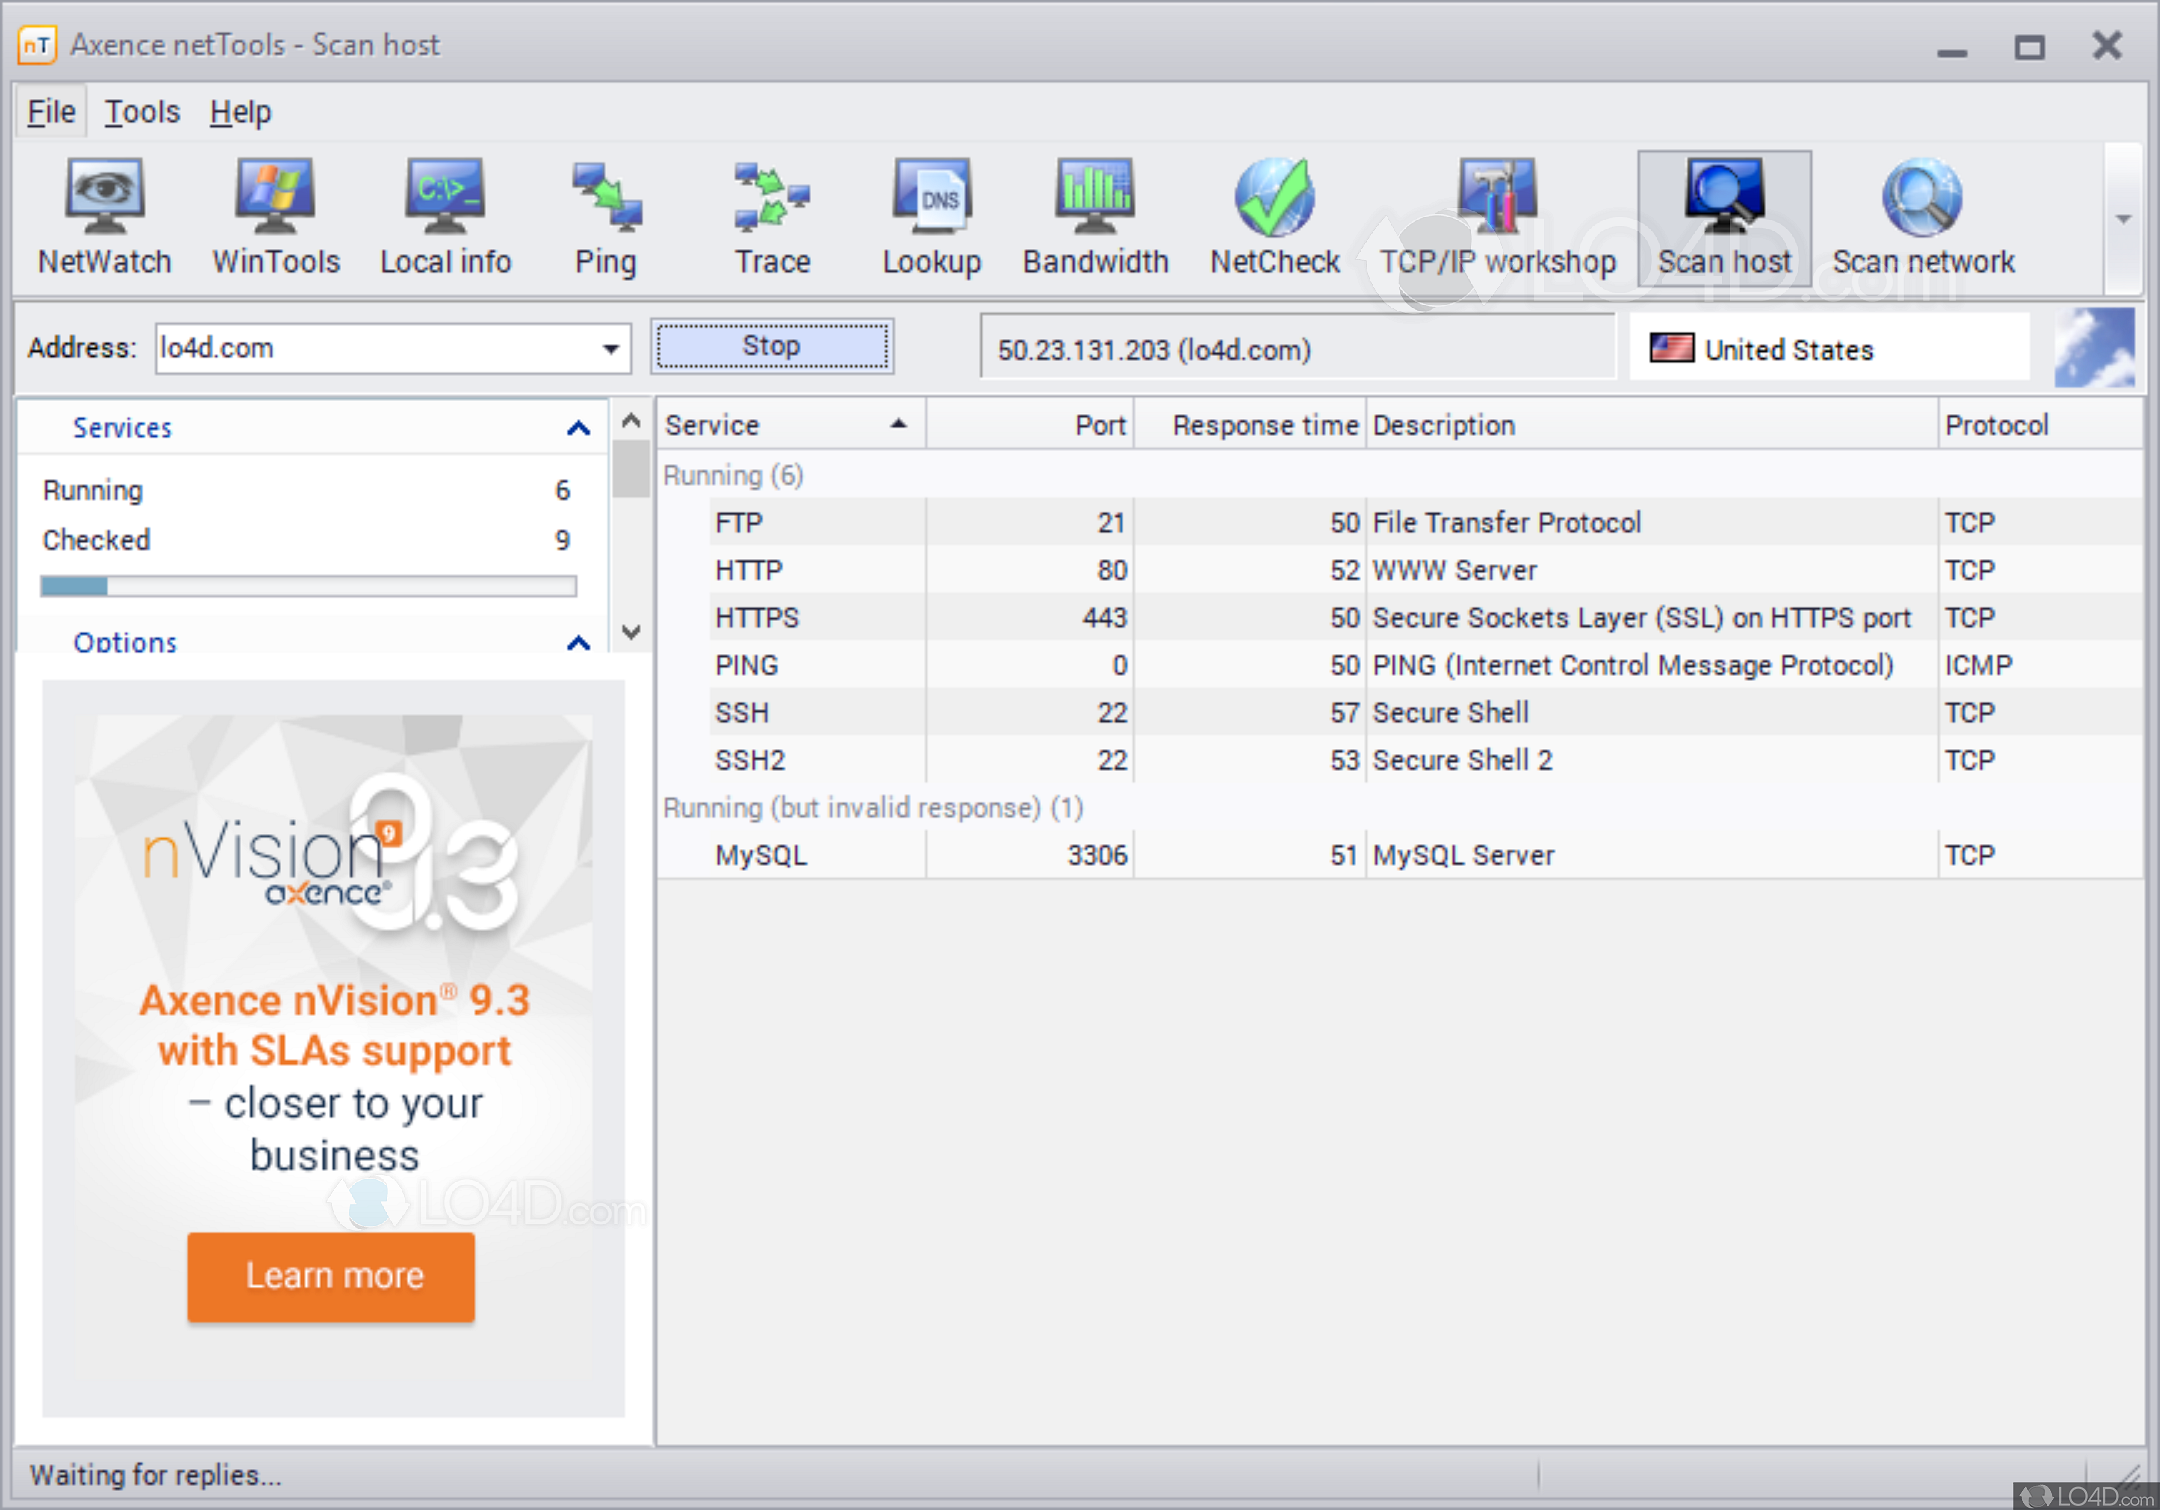Open Local info
This screenshot has height=1510, width=2160.
(x=445, y=215)
